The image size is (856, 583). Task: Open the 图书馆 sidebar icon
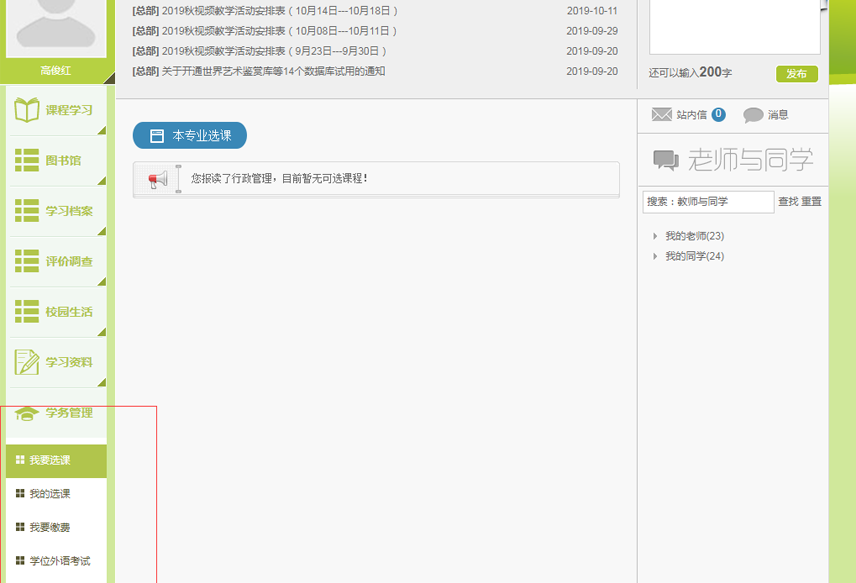click(x=27, y=160)
